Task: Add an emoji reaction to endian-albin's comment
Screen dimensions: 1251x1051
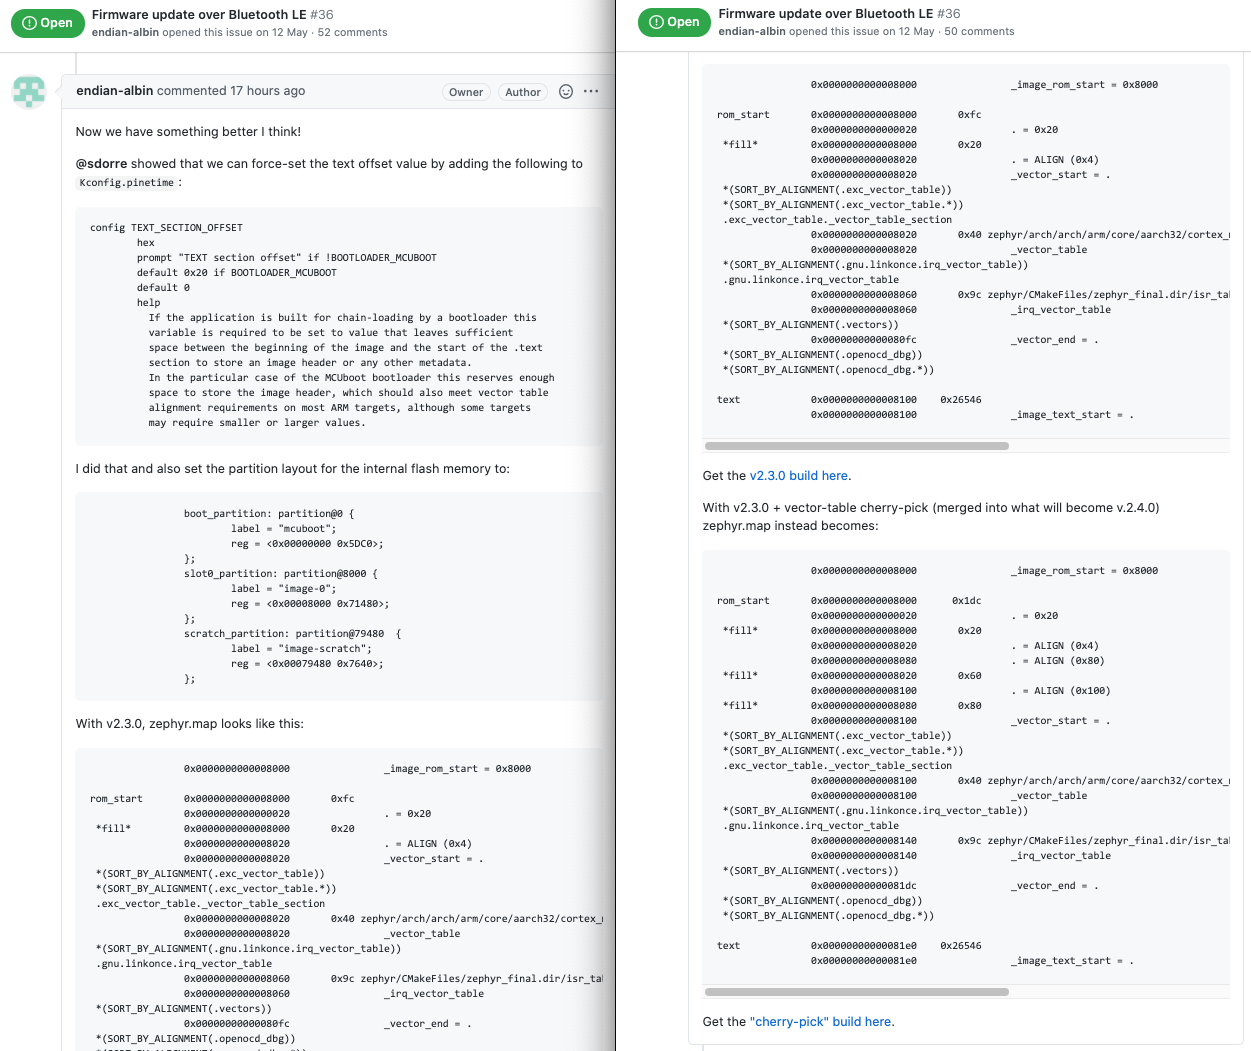Action: pos(566,91)
